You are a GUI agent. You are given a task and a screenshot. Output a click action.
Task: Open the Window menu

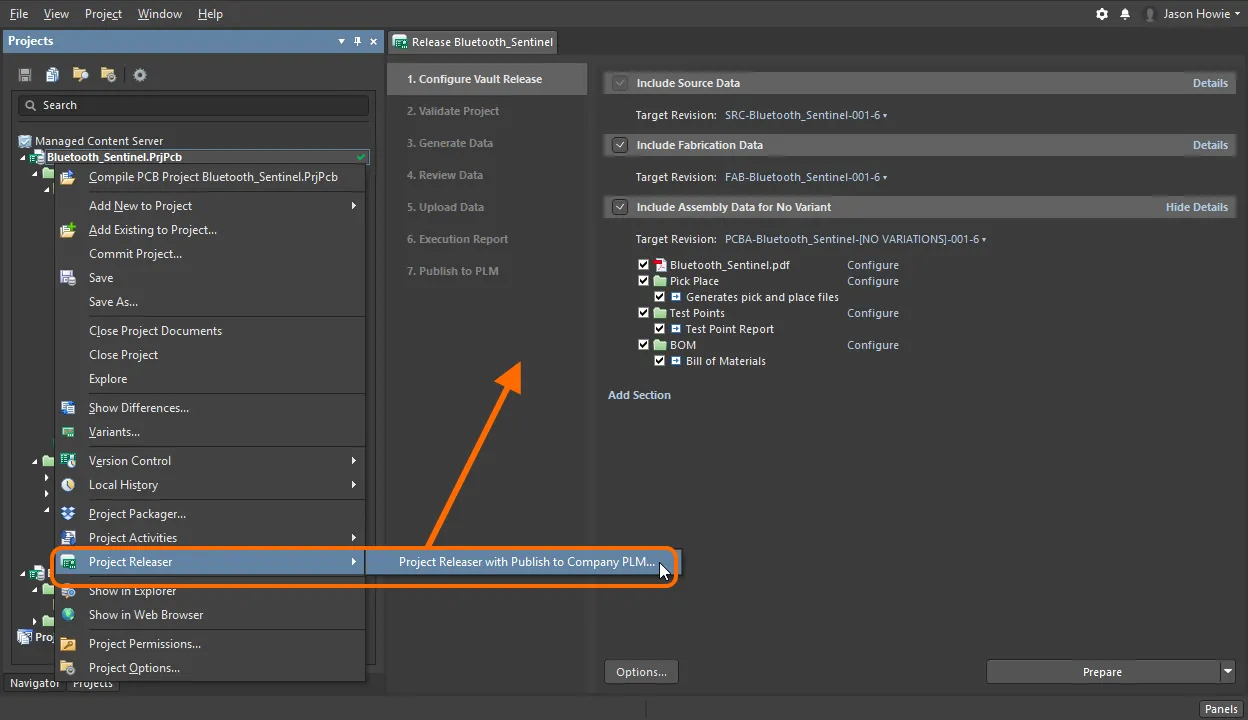pos(160,14)
